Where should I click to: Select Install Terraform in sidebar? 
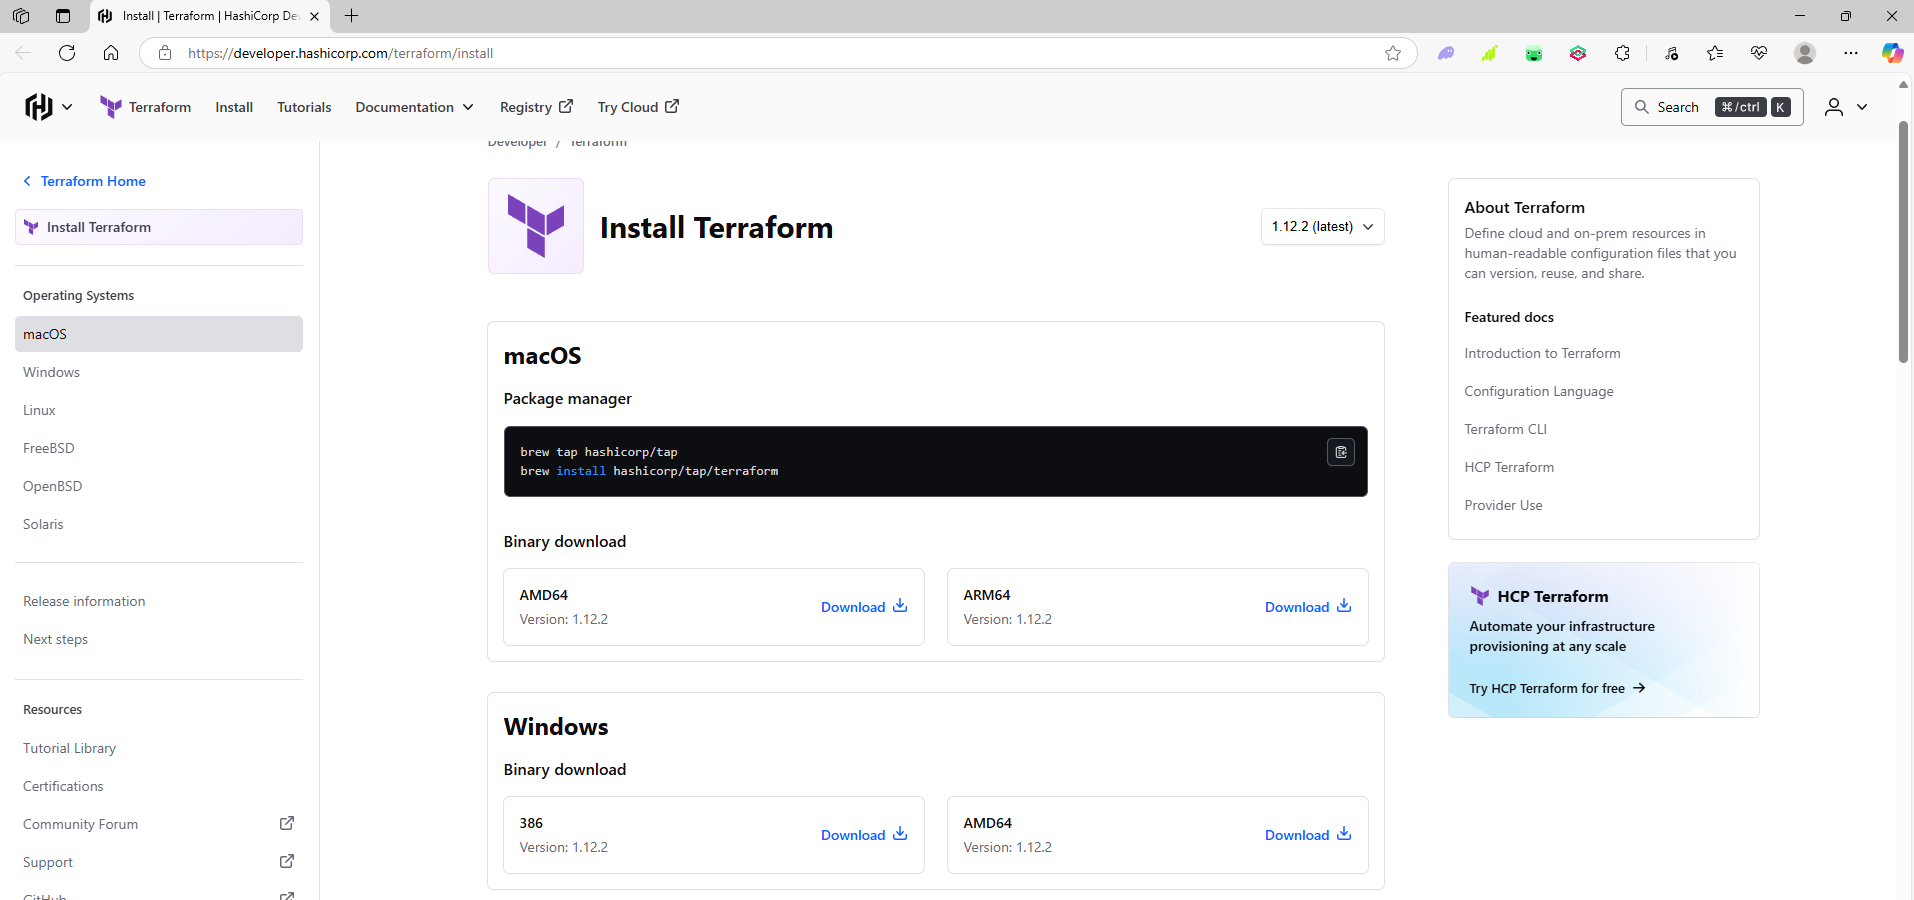159,227
